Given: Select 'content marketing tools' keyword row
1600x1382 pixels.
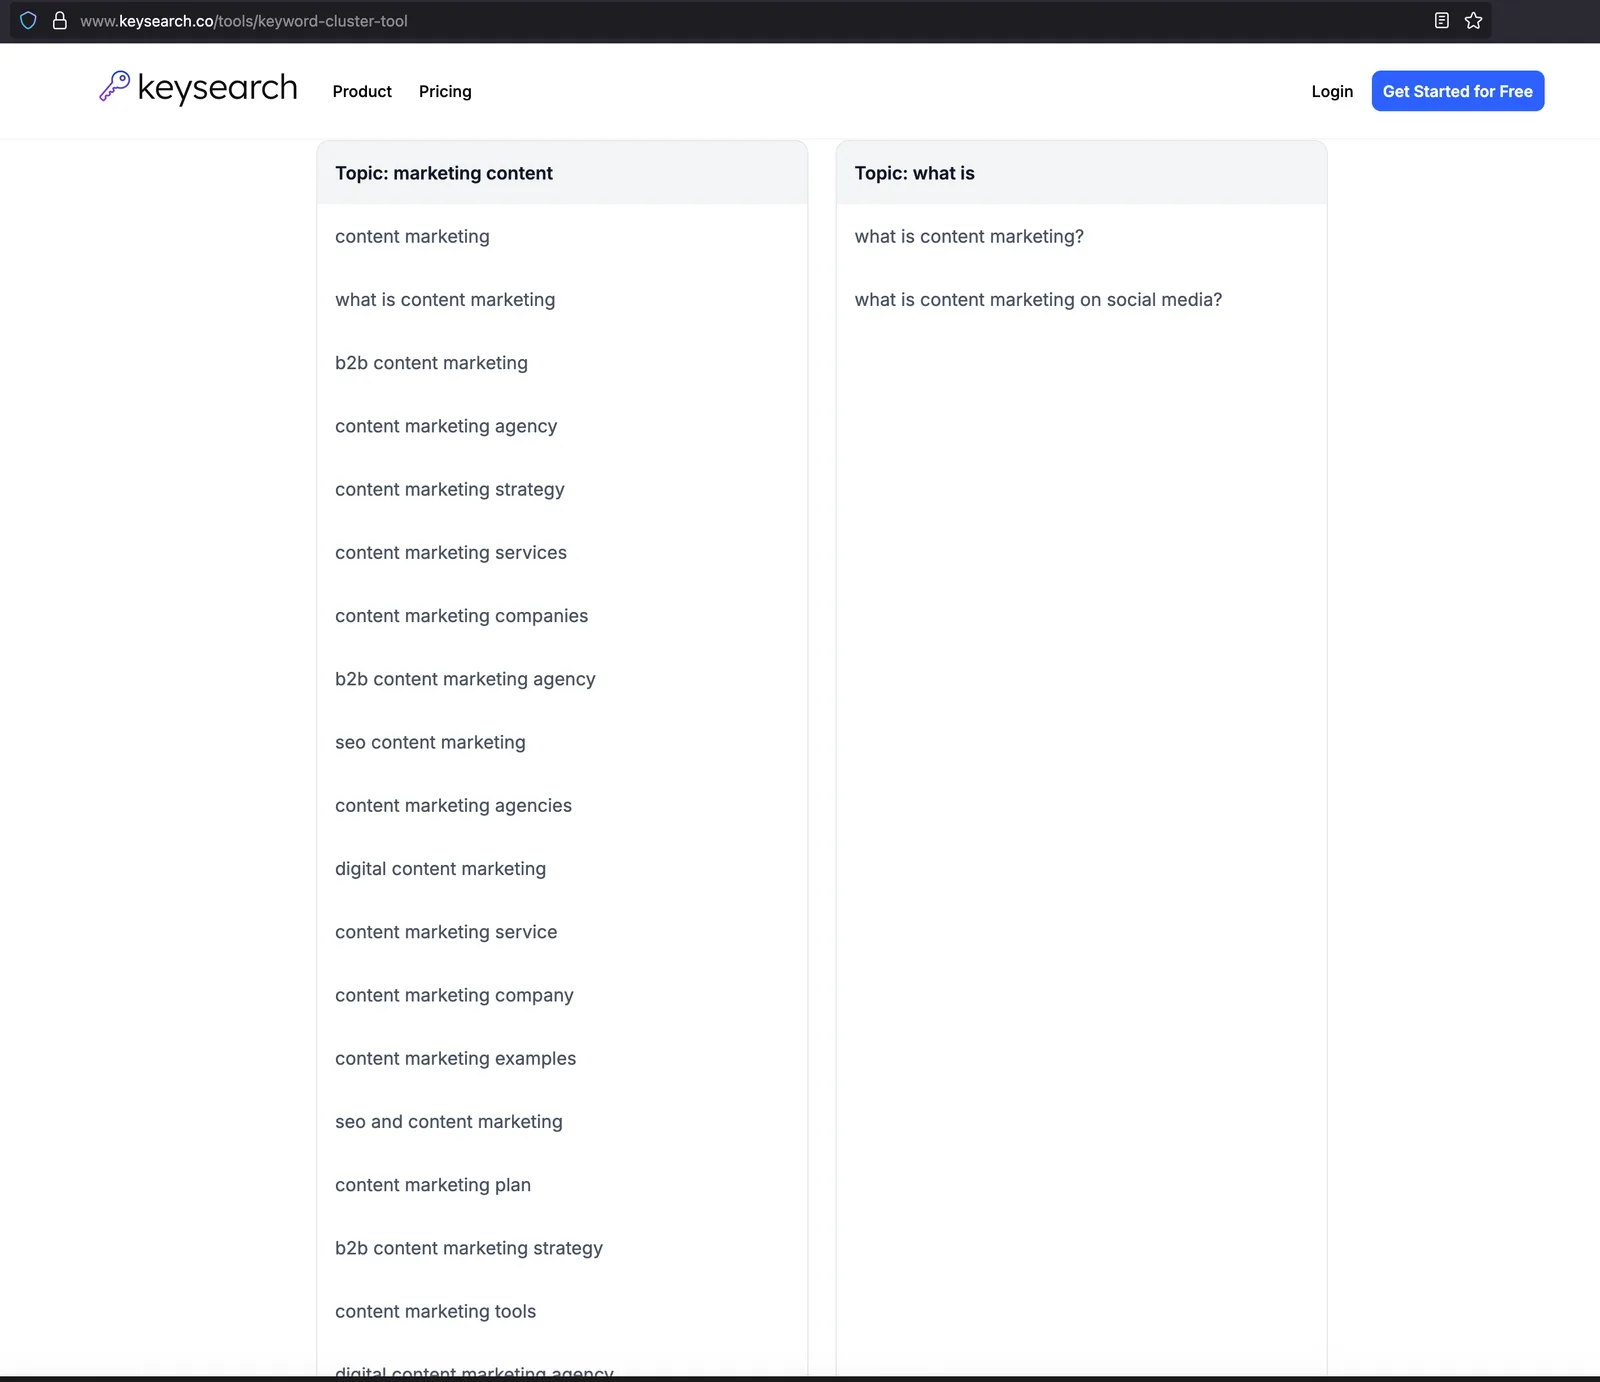Looking at the screenshot, I should [x=562, y=1311].
